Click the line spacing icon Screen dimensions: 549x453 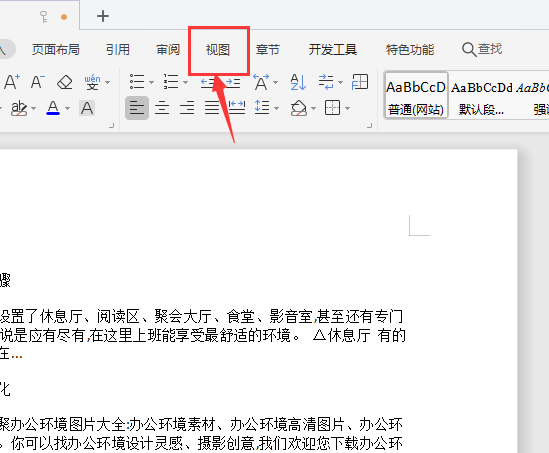[x=262, y=108]
